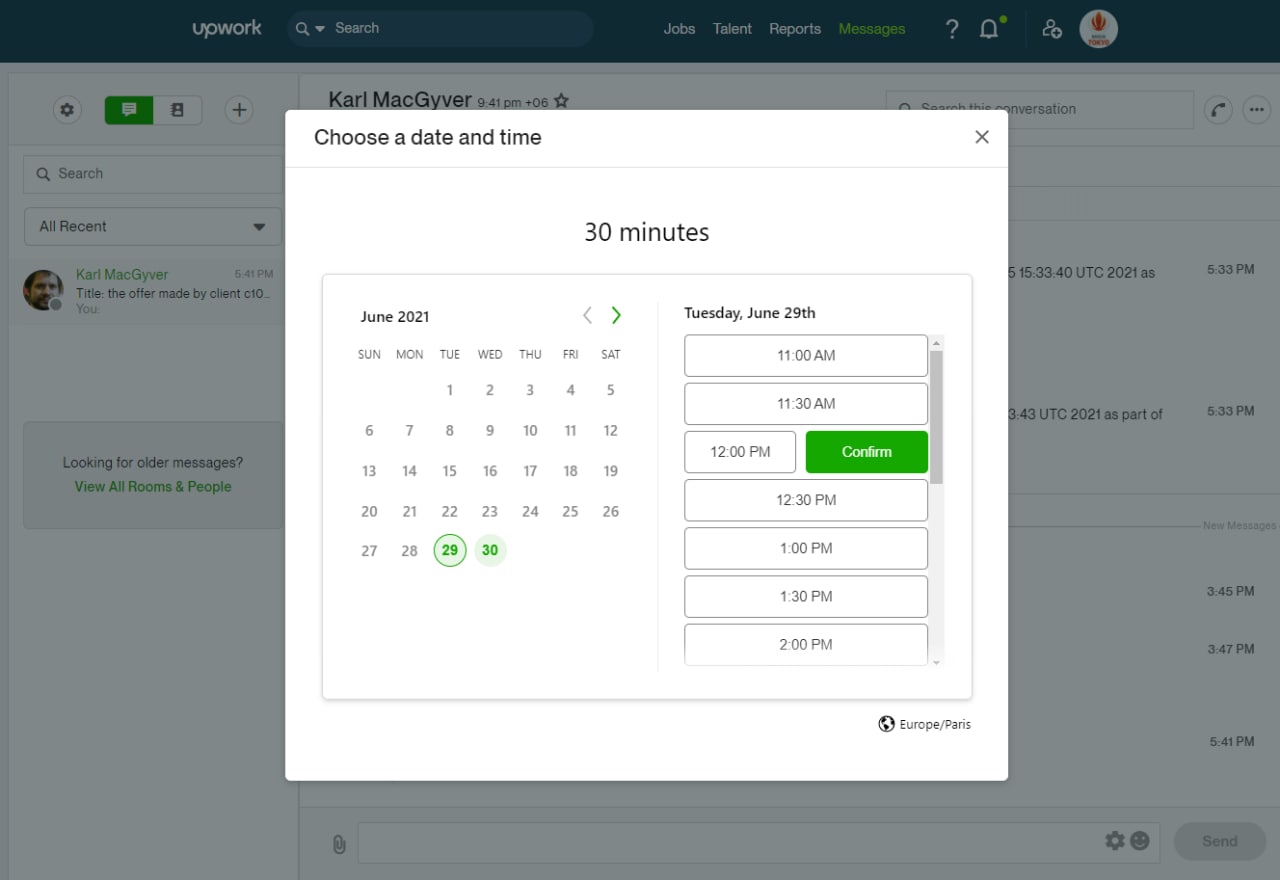Viewport: 1280px width, 880px height.
Task: Open View All Rooms & People link
Action: pyautogui.click(x=153, y=486)
